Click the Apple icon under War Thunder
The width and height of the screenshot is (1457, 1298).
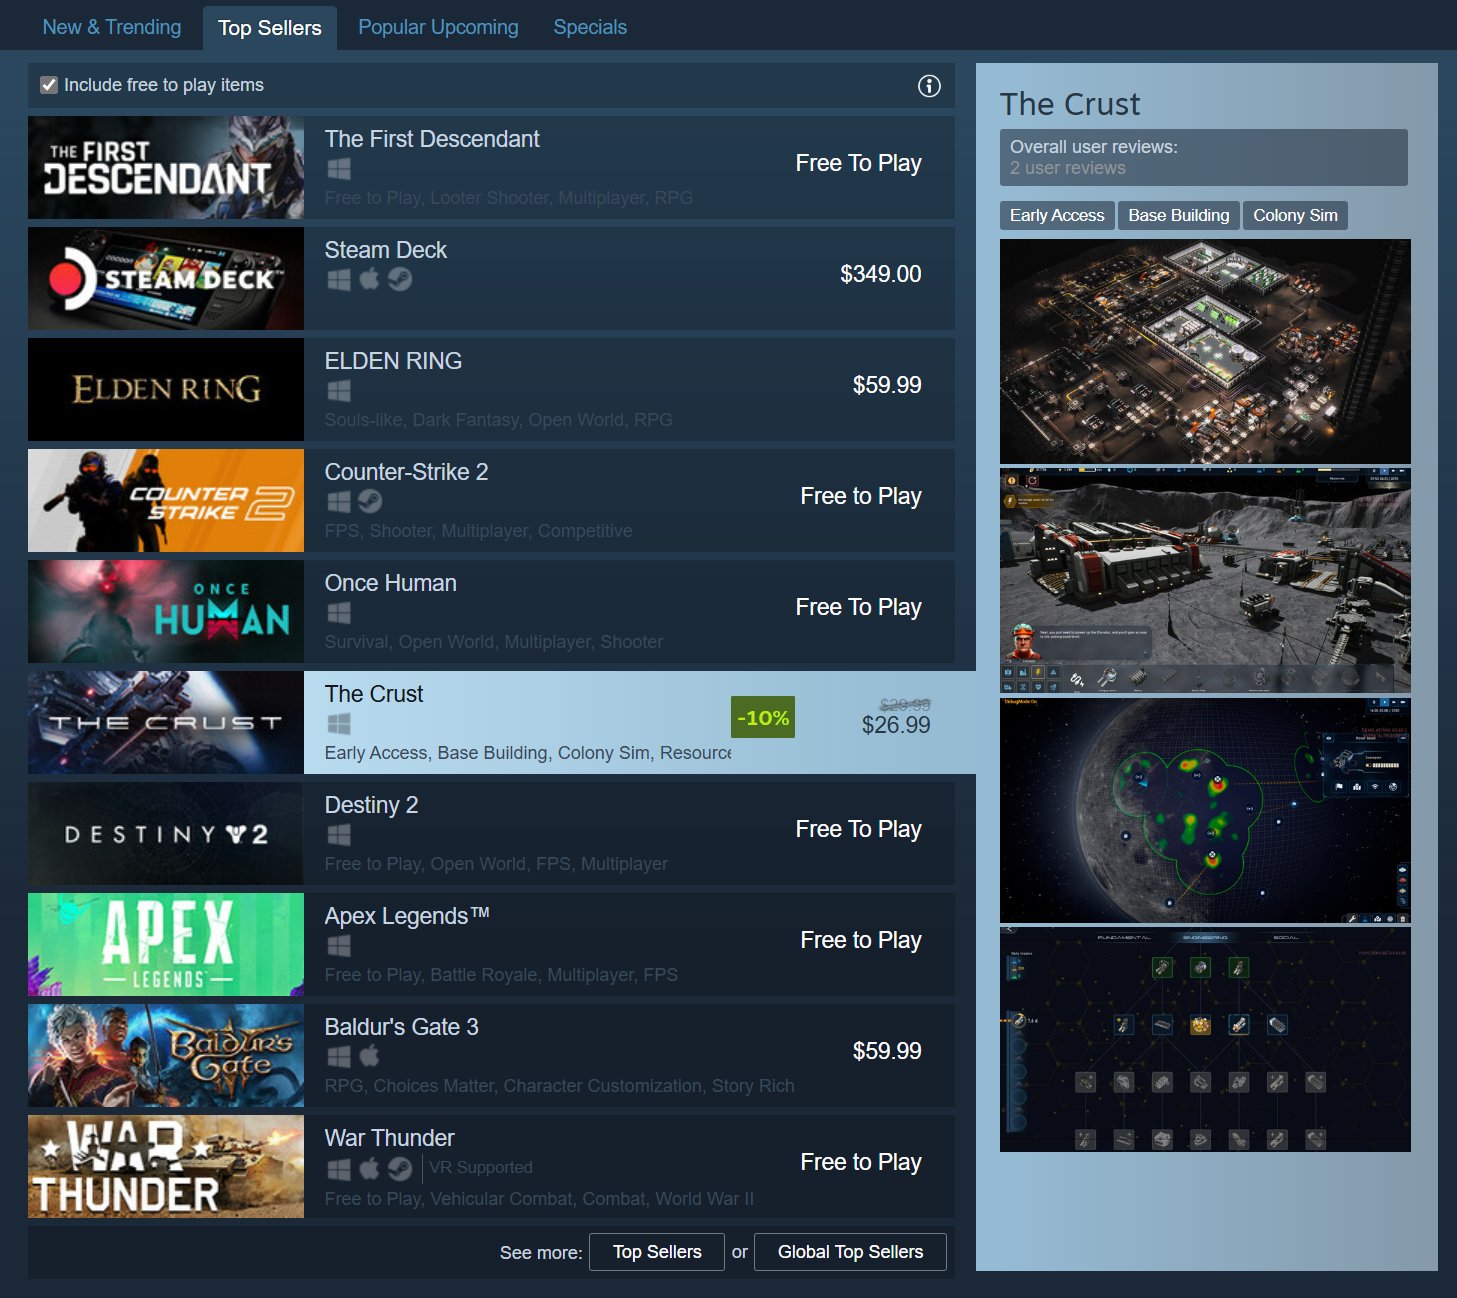(369, 1168)
